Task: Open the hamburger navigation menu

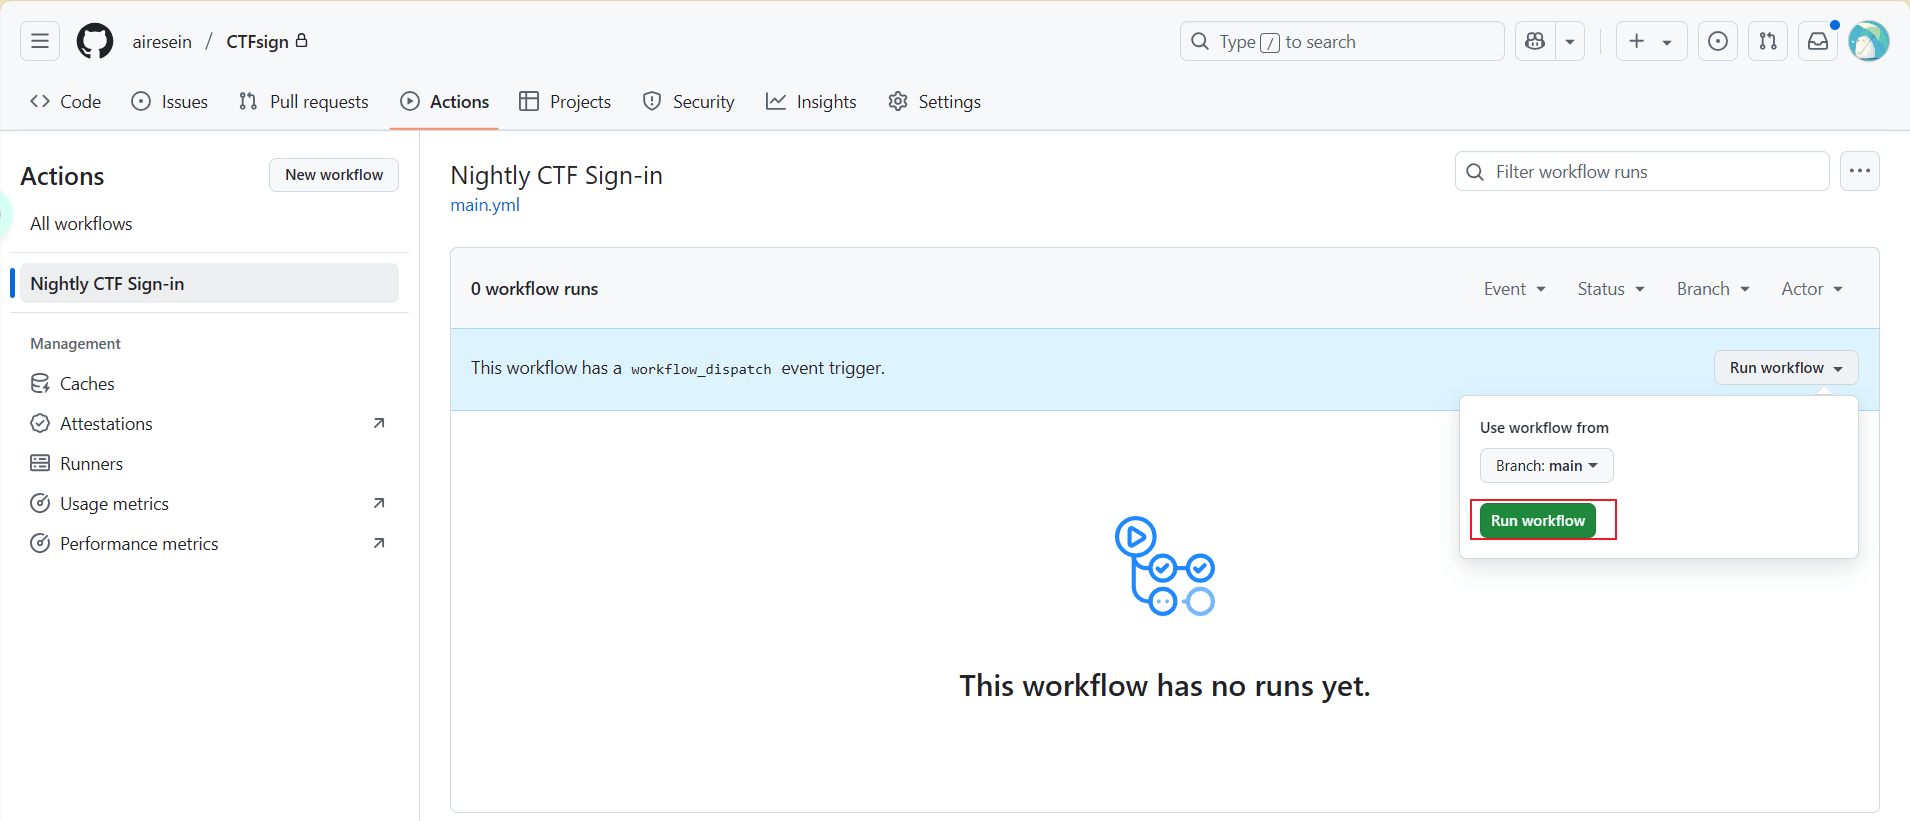Action: tap(40, 41)
